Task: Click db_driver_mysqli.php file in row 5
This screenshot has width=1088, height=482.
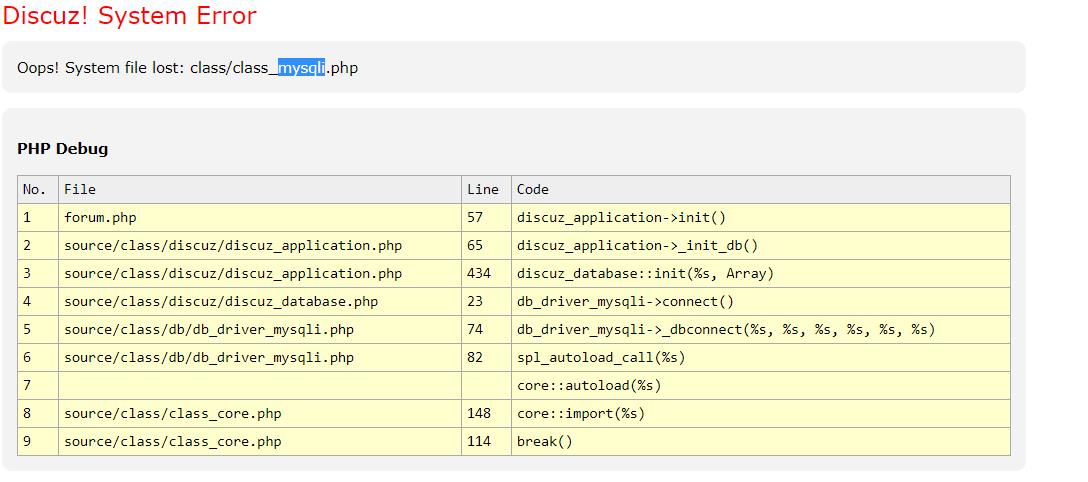Action: coord(260,329)
